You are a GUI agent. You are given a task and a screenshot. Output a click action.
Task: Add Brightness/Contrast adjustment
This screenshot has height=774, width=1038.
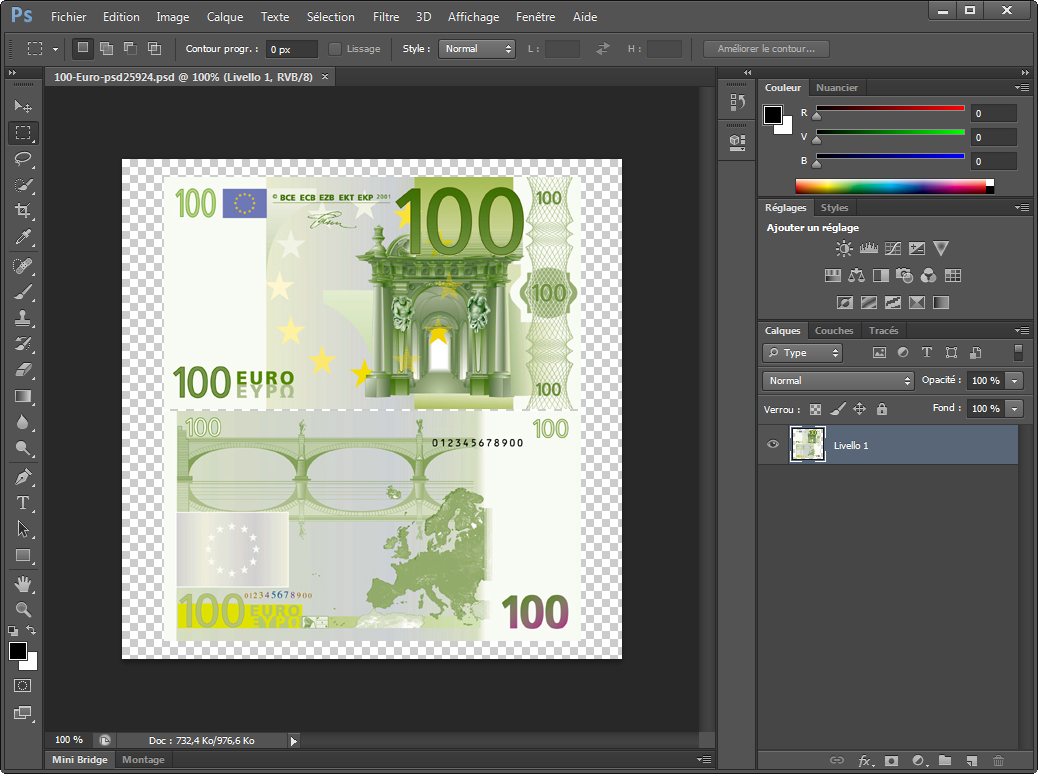click(844, 249)
